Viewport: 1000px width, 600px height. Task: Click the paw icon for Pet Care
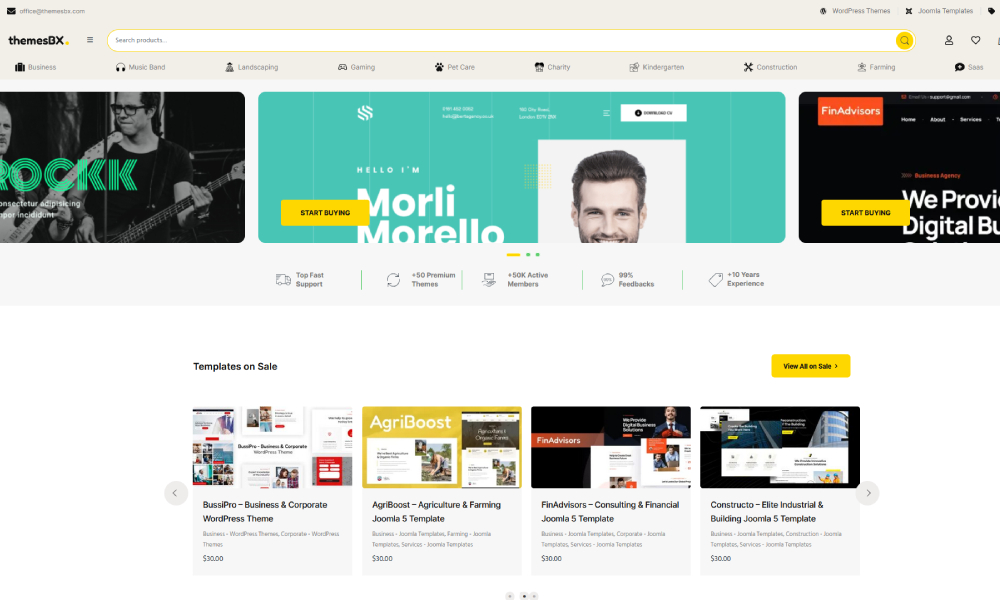pyautogui.click(x=439, y=67)
